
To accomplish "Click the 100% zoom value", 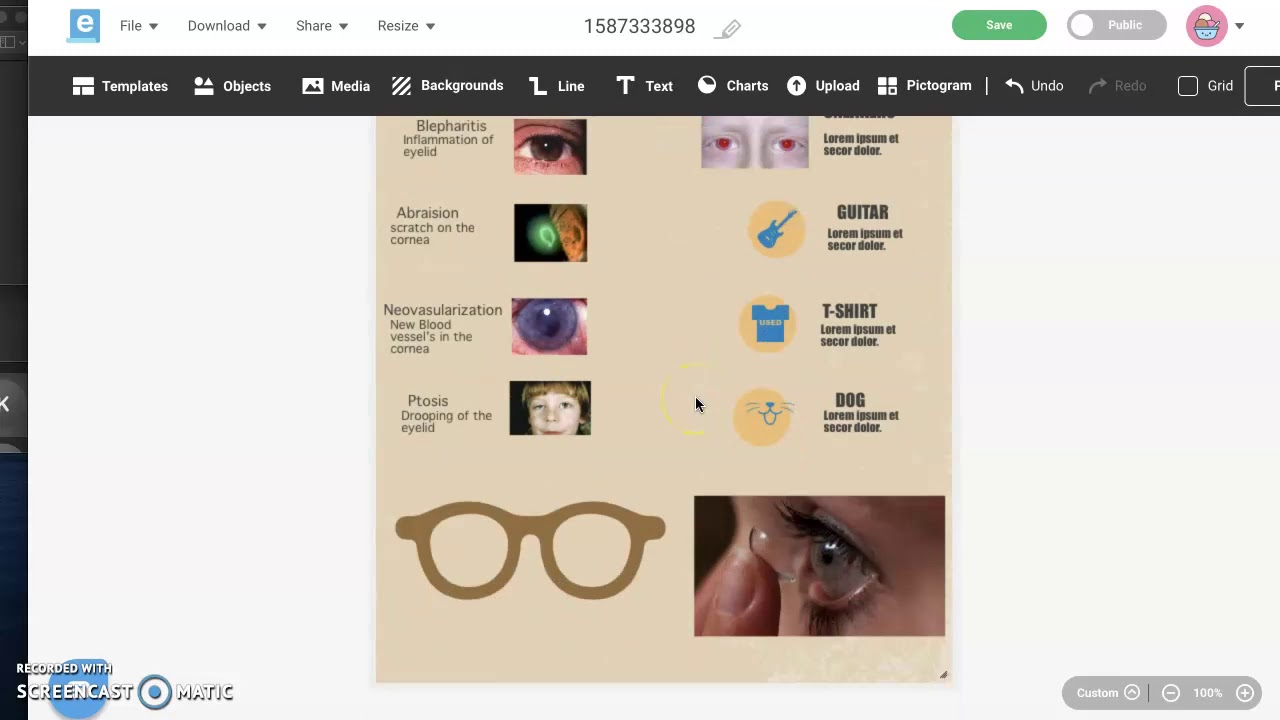I will click(1208, 693).
